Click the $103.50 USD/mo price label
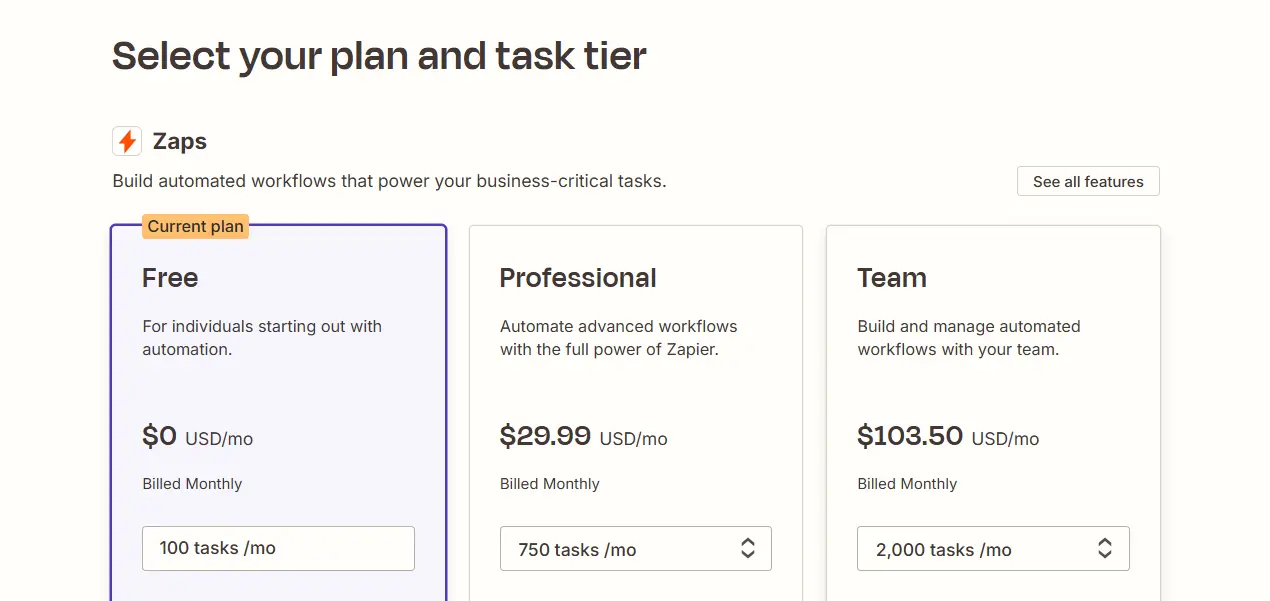The width and height of the screenshot is (1270, 601). coord(948,436)
